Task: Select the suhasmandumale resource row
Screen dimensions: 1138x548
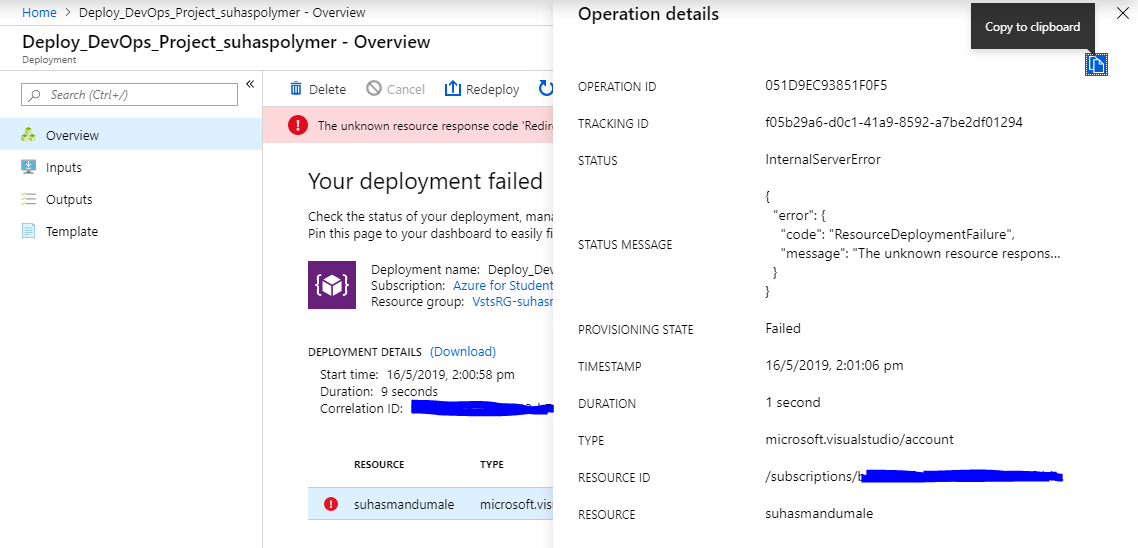Action: (x=404, y=504)
